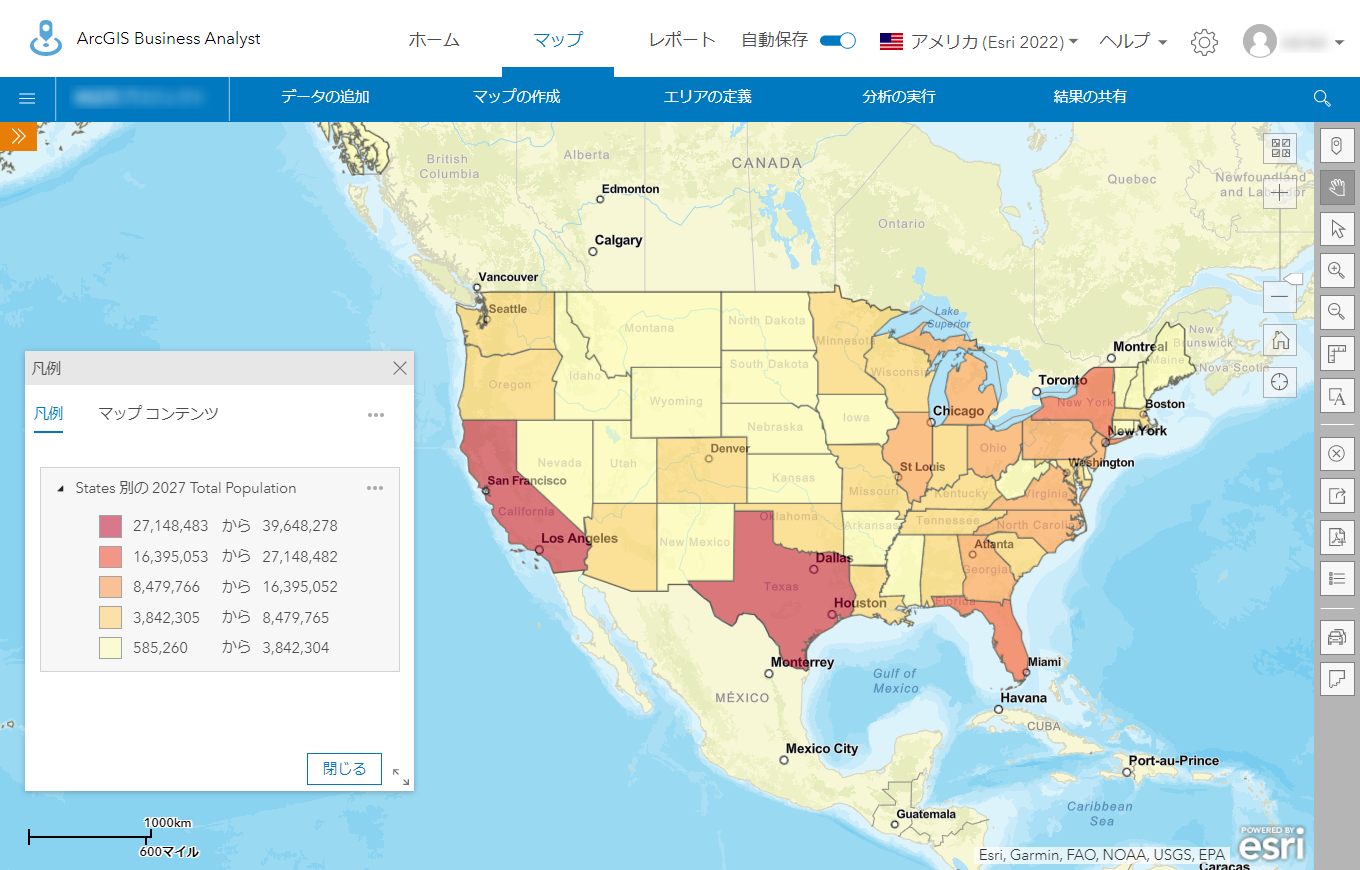Viewport: 1360px width, 870px height.
Task: Click swatch for 3,842,305 range
Action: pos(110,618)
